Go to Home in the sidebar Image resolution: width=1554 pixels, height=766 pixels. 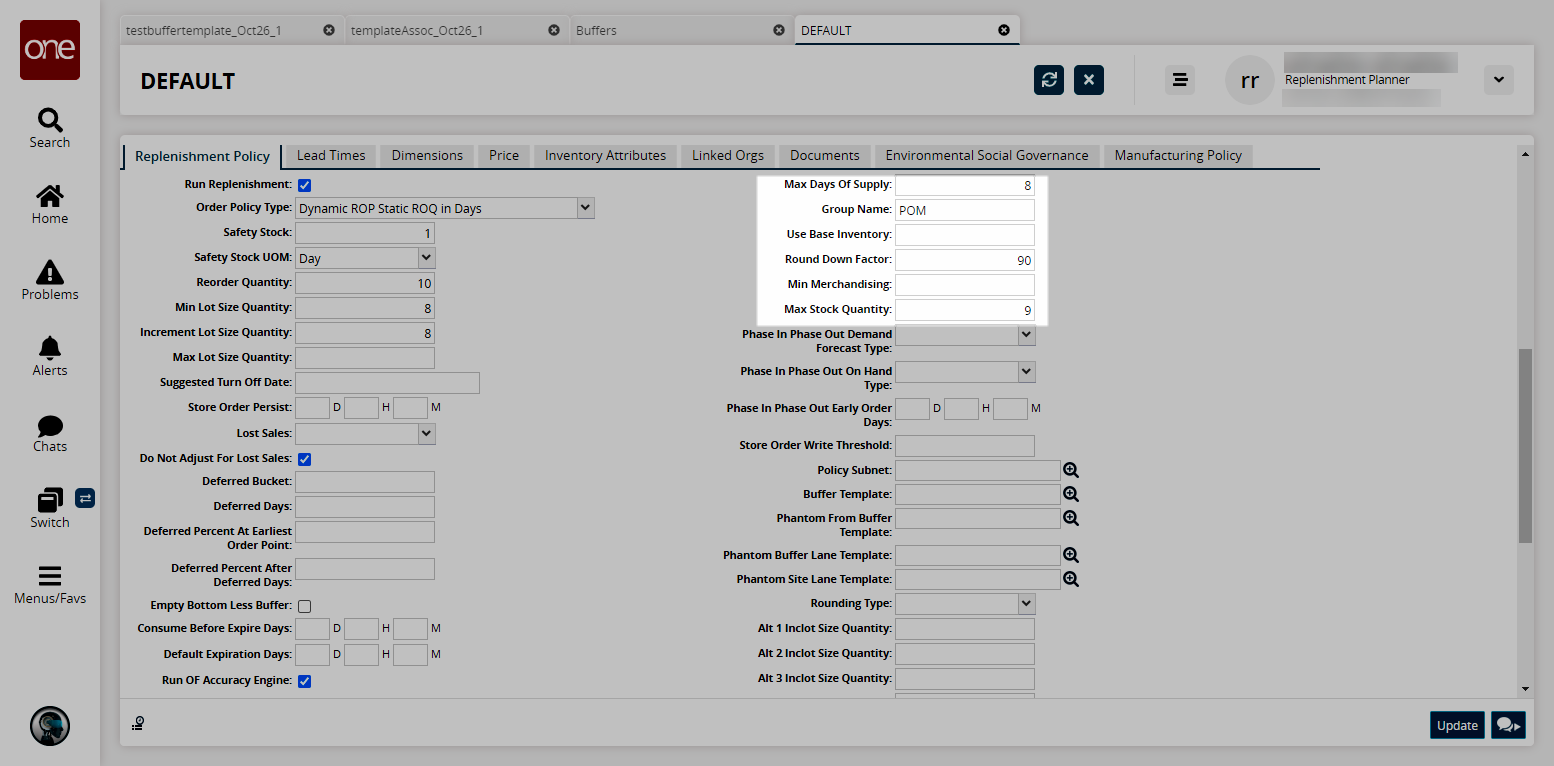50,204
